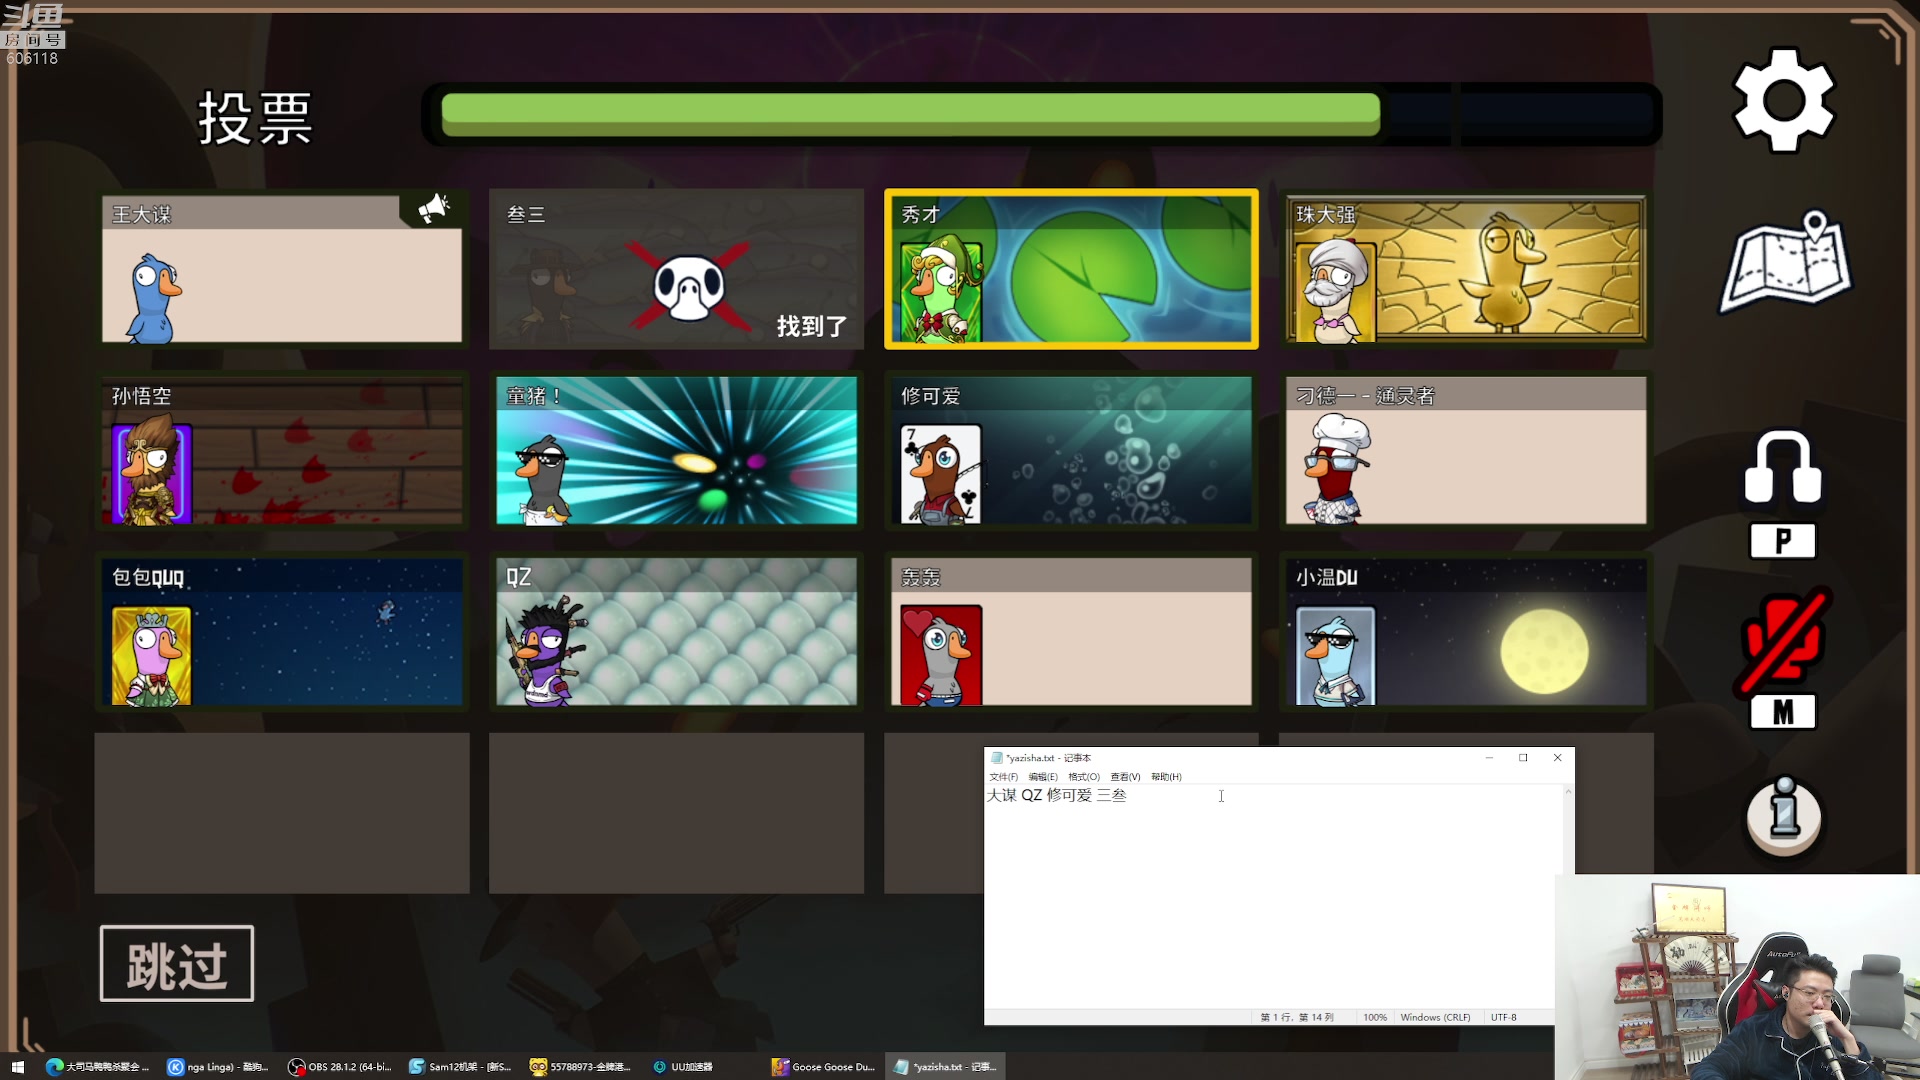Open the 查看(V) menu in Notepad
Image resolution: width=1920 pixels, height=1080 pixels.
(x=1125, y=777)
